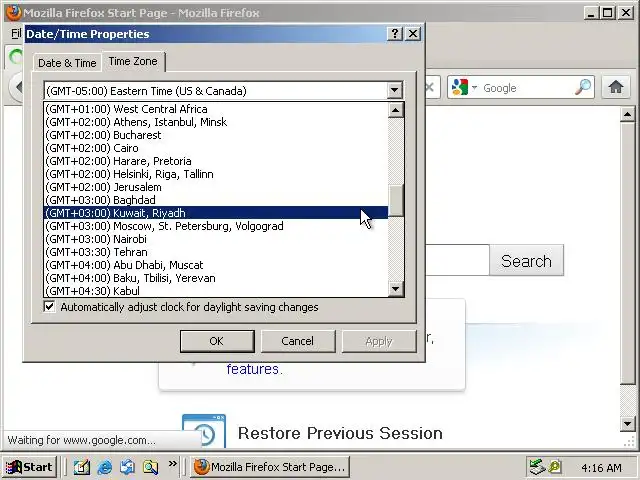This screenshot has height=480, width=640.
Task: Activate Mozilla Firefox Start Page taskbar button
Action: [270, 467]
